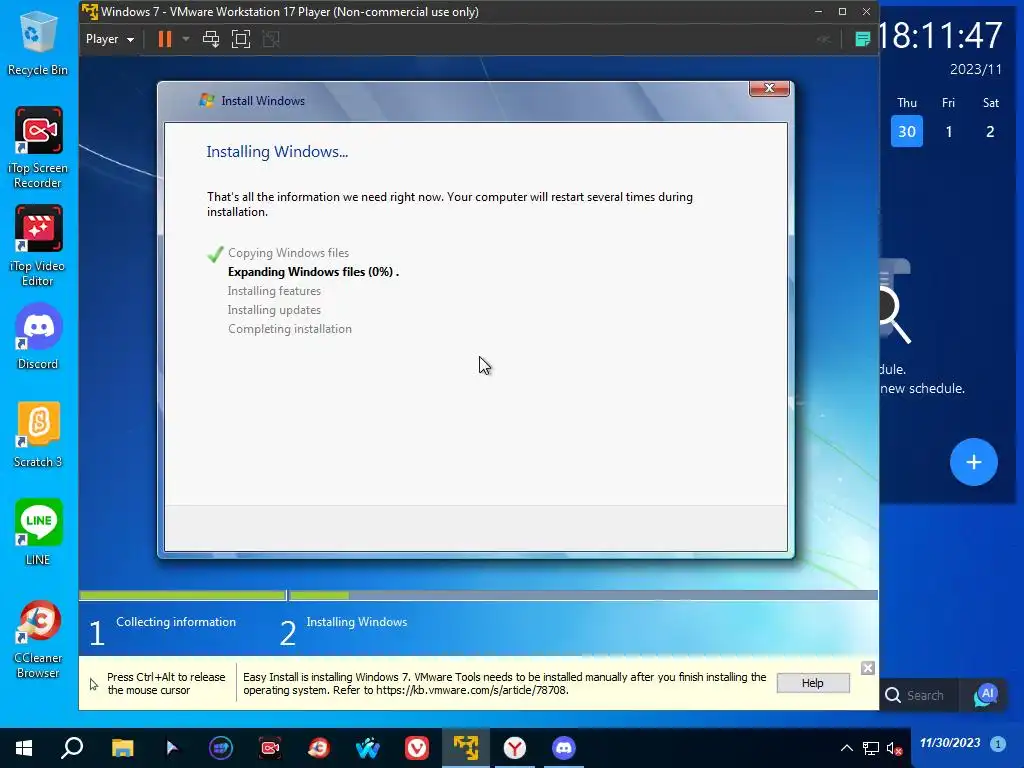Screen dimensions: 1024x768
Task: Click the Collecting information stage label
Action: 176,622
